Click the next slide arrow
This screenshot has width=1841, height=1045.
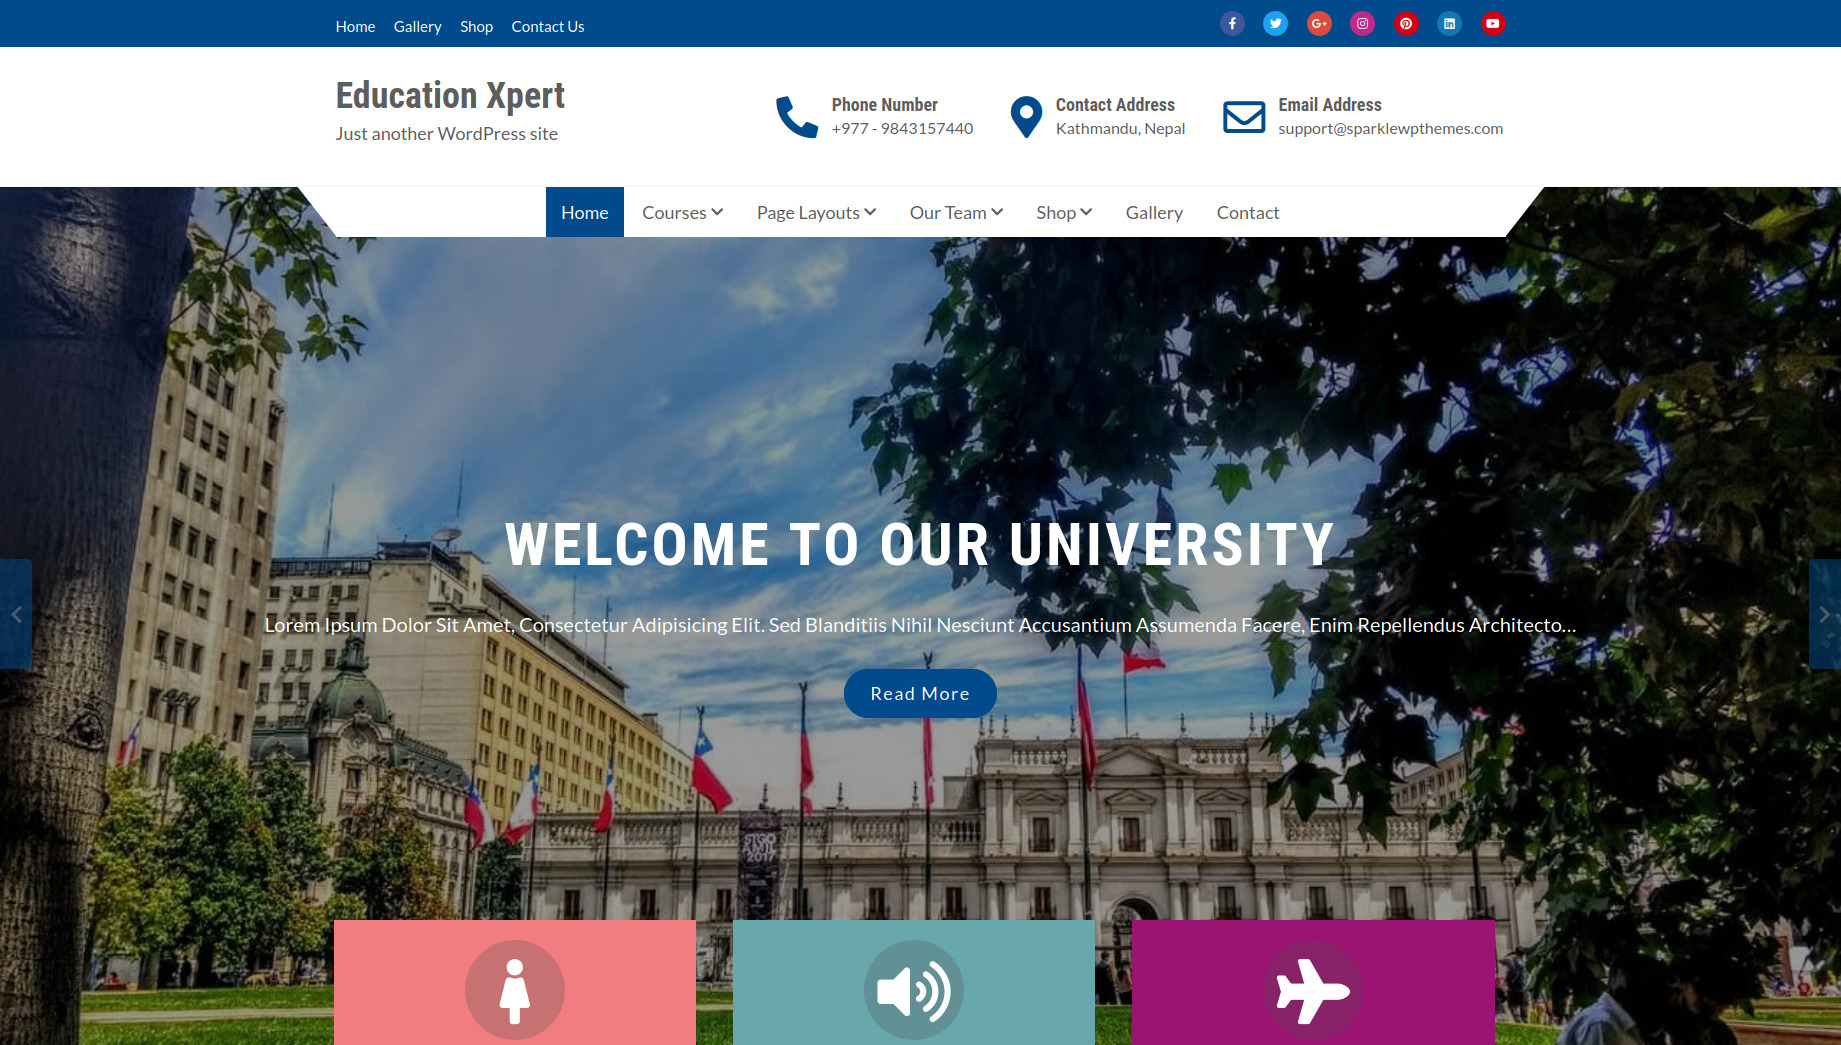pyautogui.click(x=1827, y=613)
